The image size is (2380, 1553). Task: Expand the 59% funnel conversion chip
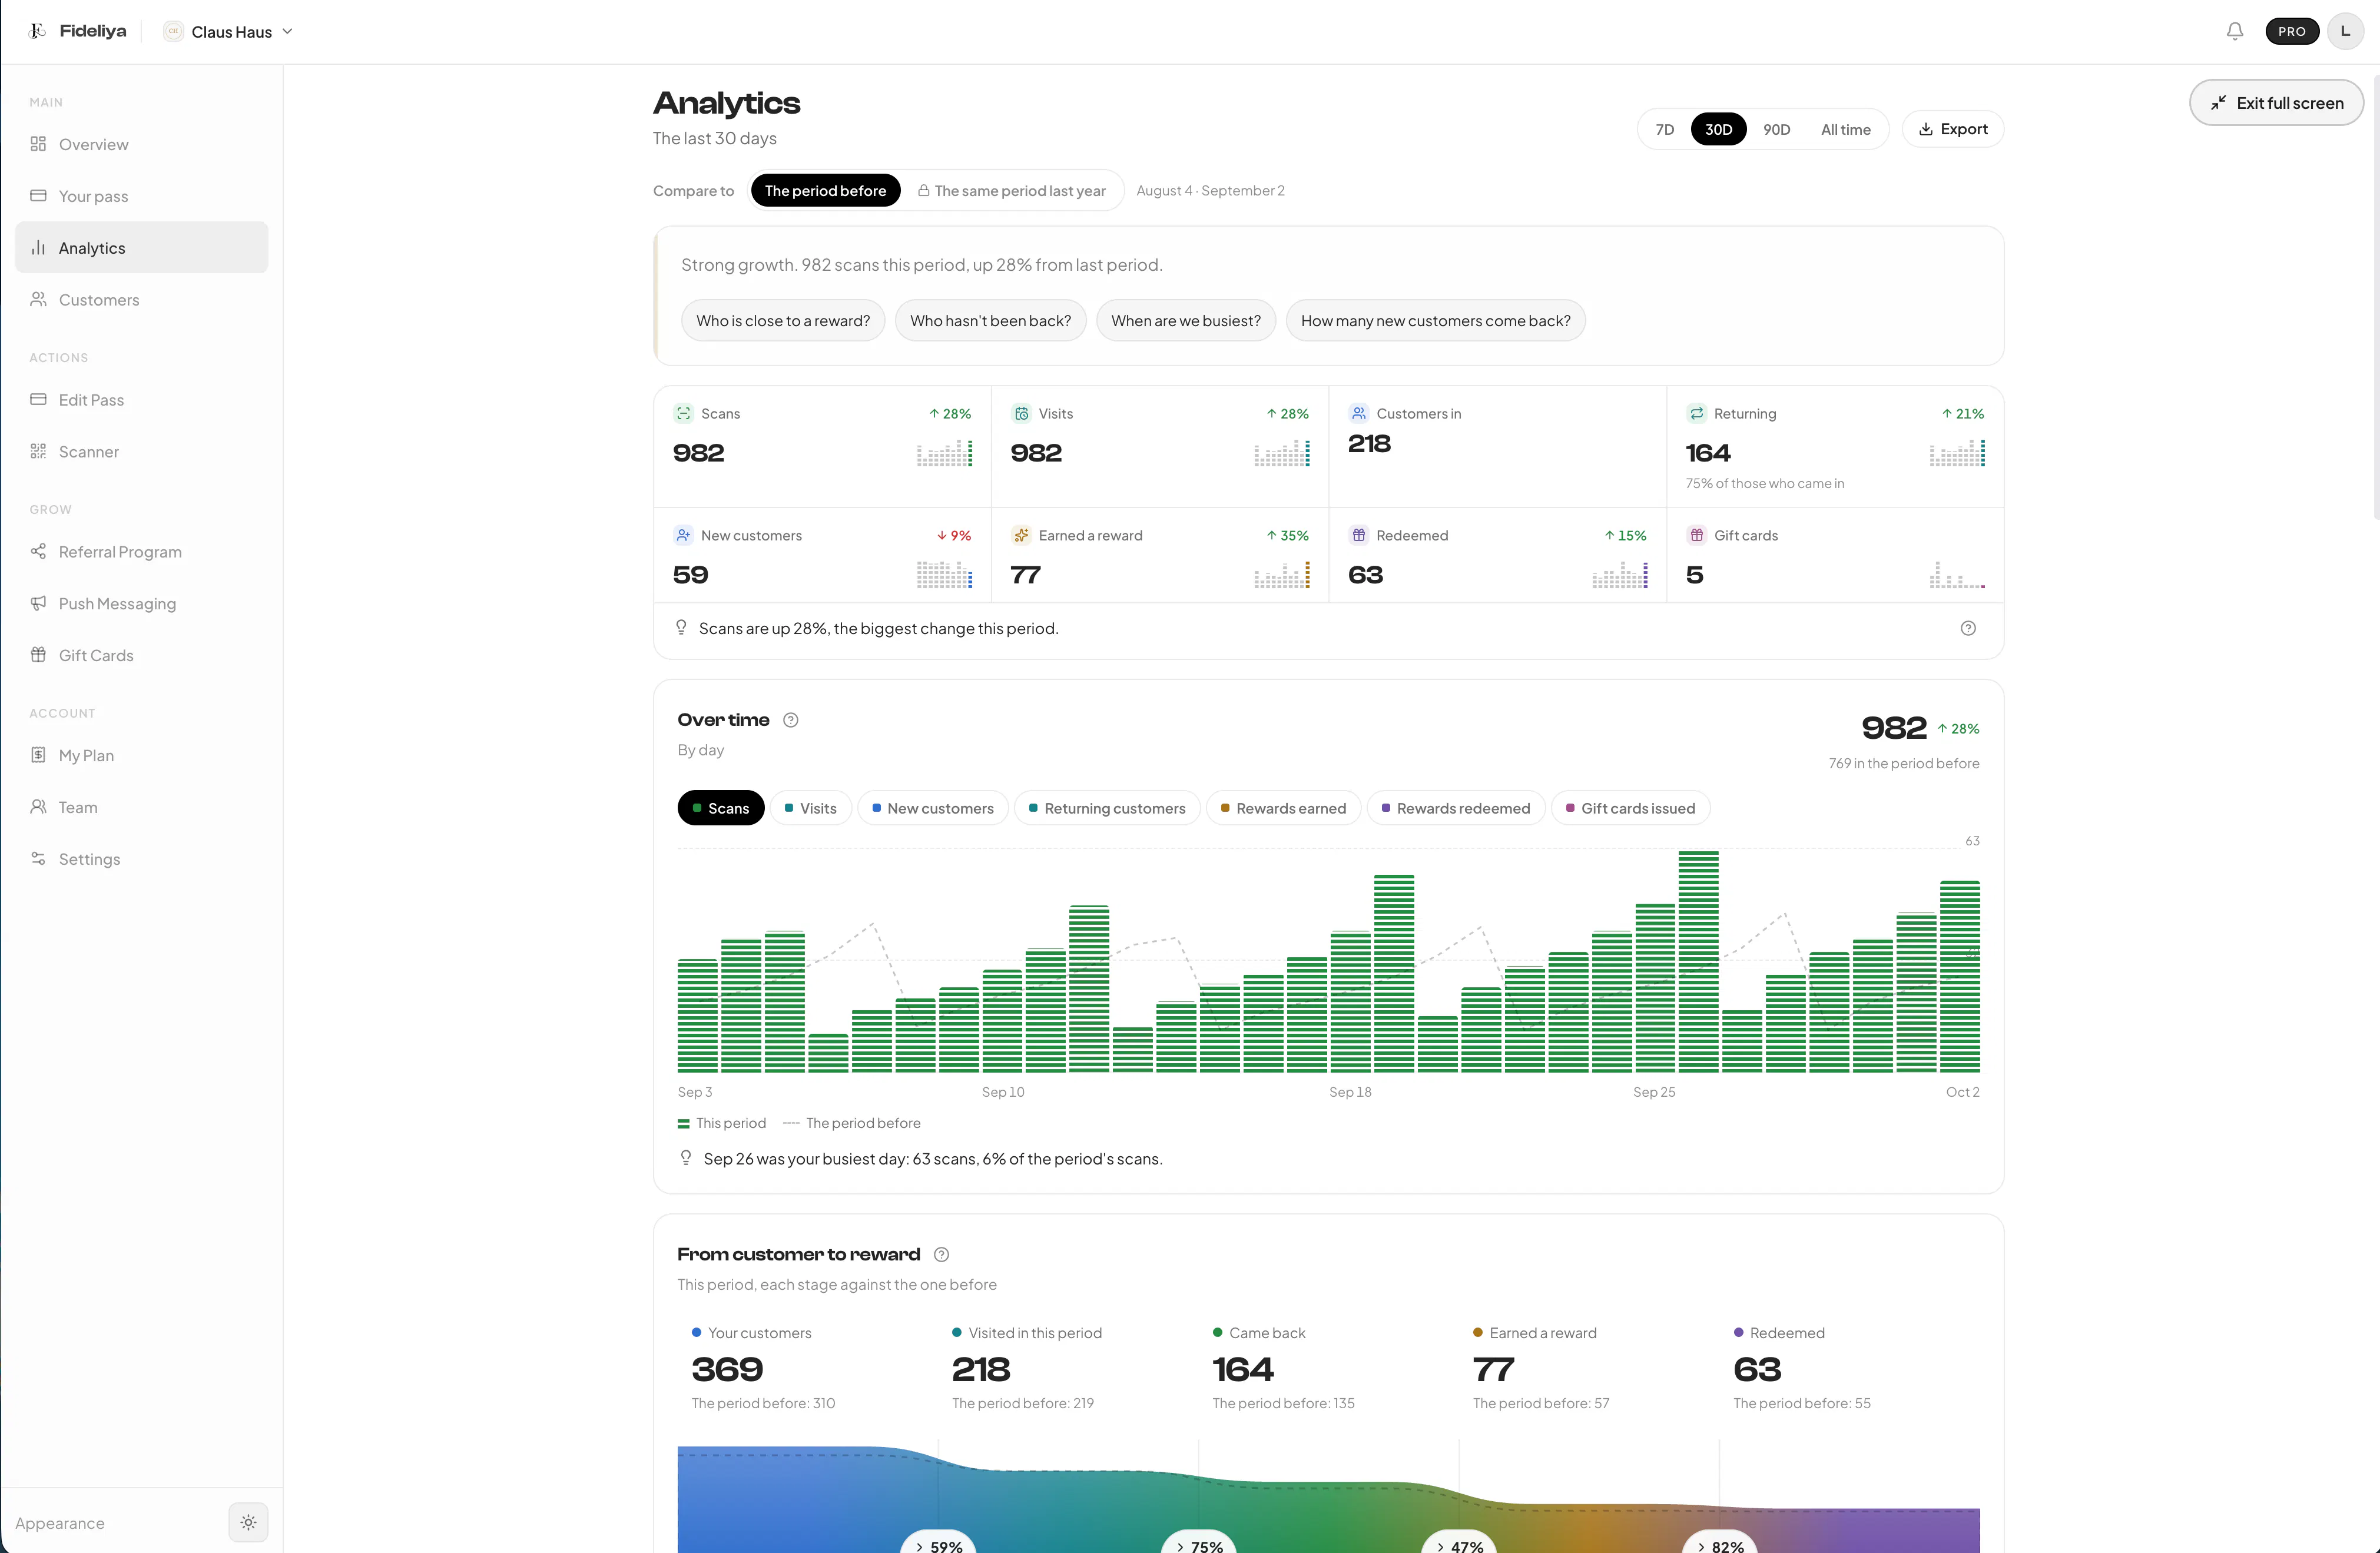pos(938,1543)
